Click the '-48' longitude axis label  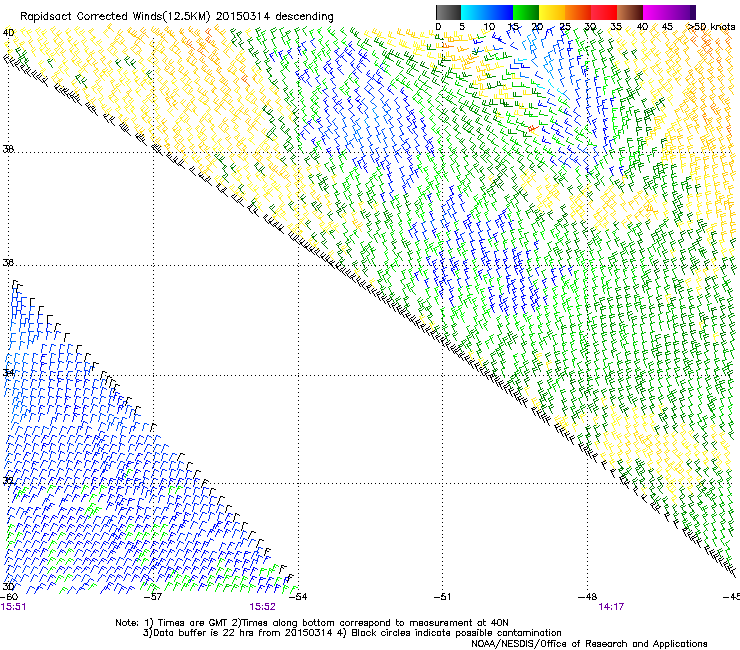[x=587, y=597]
